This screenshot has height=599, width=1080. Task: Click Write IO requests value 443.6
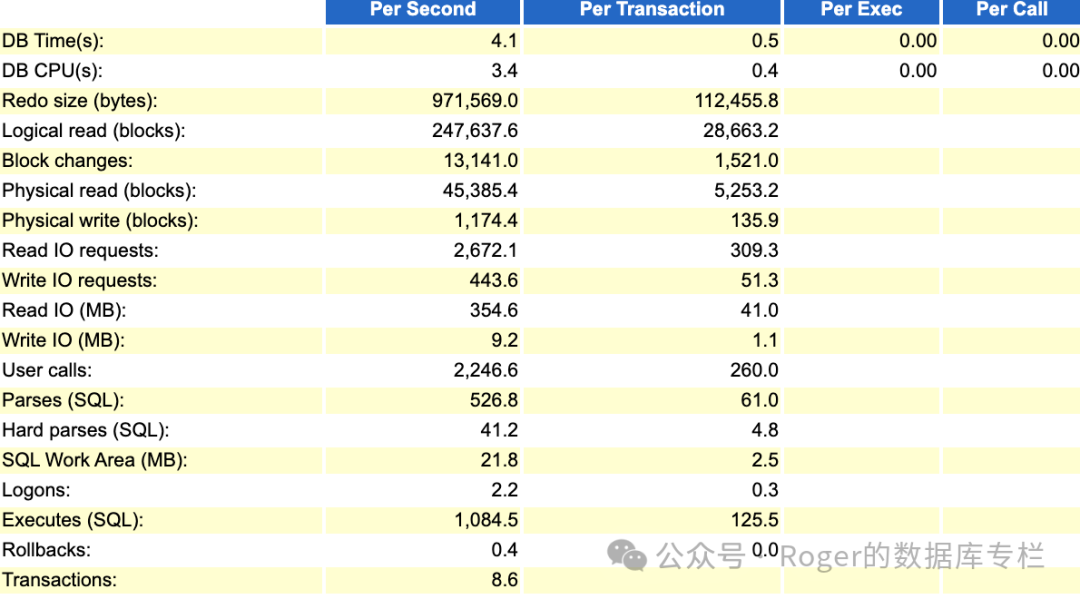(x=494, y=280)
